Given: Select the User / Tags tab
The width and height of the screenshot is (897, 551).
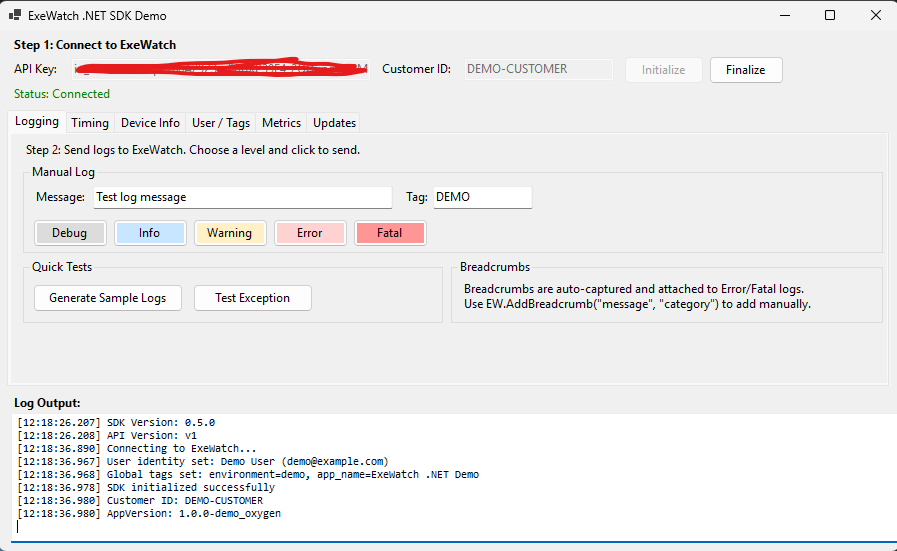Looking at the screenshot, I should [x=221, y=123].
